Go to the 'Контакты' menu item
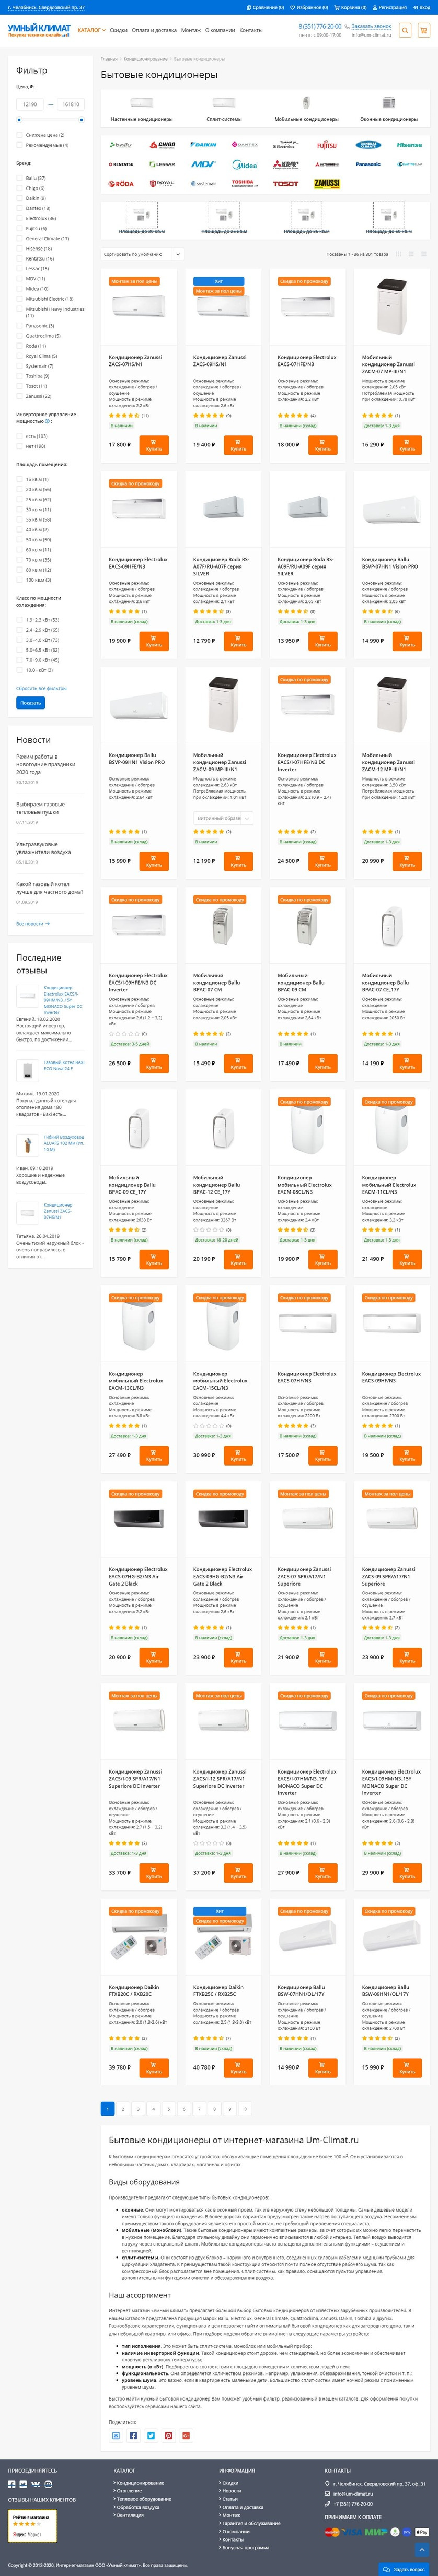 (x=251, y=30)
